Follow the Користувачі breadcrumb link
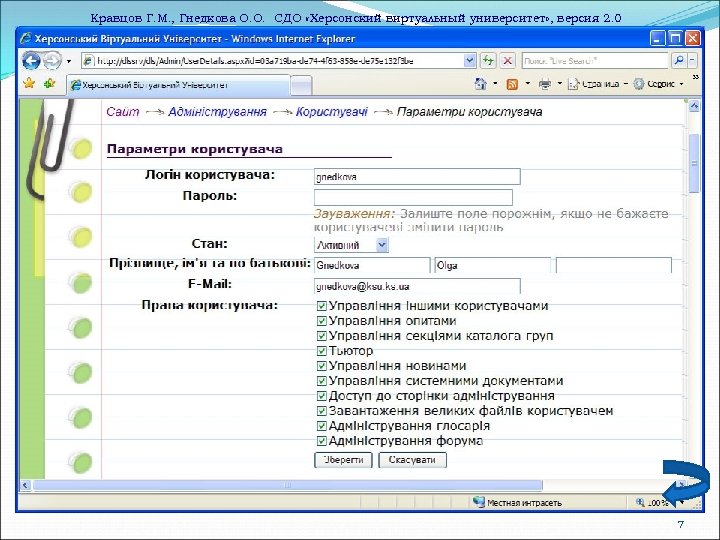The image size is (720, 540). [332, 112]
